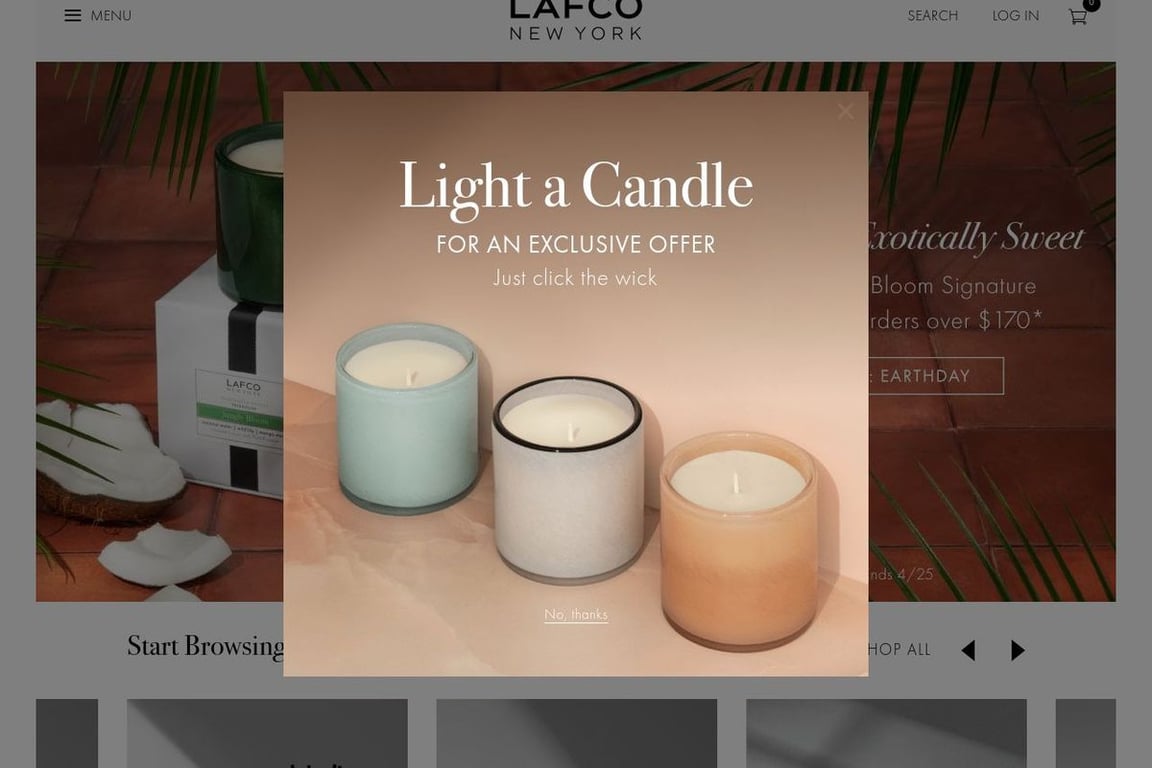The image size is (1152, 768).
Task: Click the Light a Candle heading
Action: (x=576, y=187)
